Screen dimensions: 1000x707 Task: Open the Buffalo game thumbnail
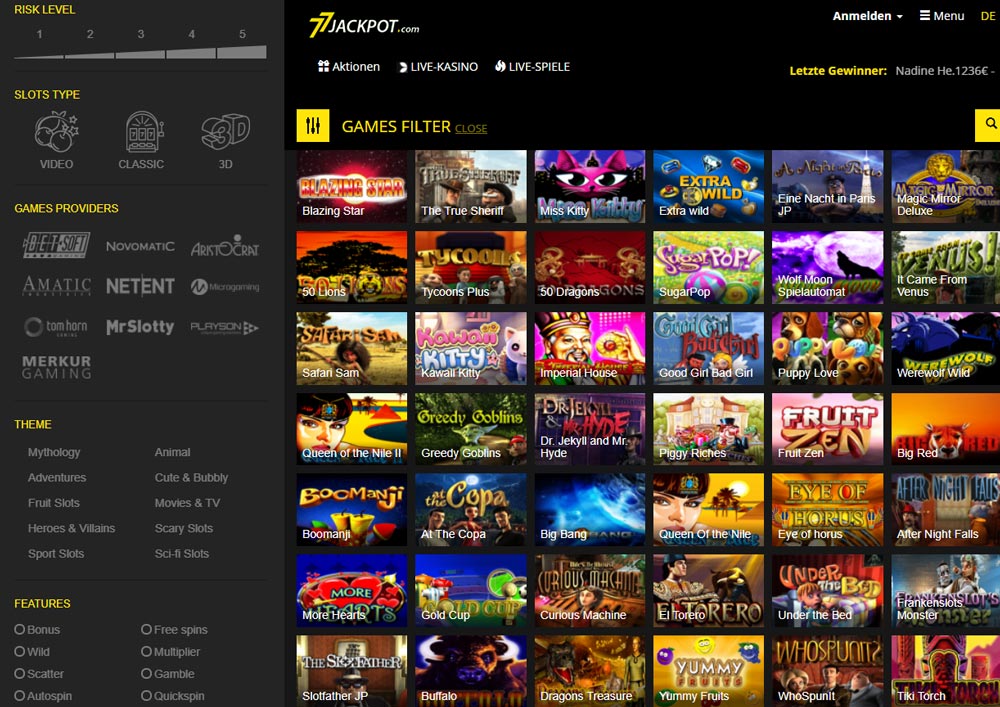coord(471,671)
